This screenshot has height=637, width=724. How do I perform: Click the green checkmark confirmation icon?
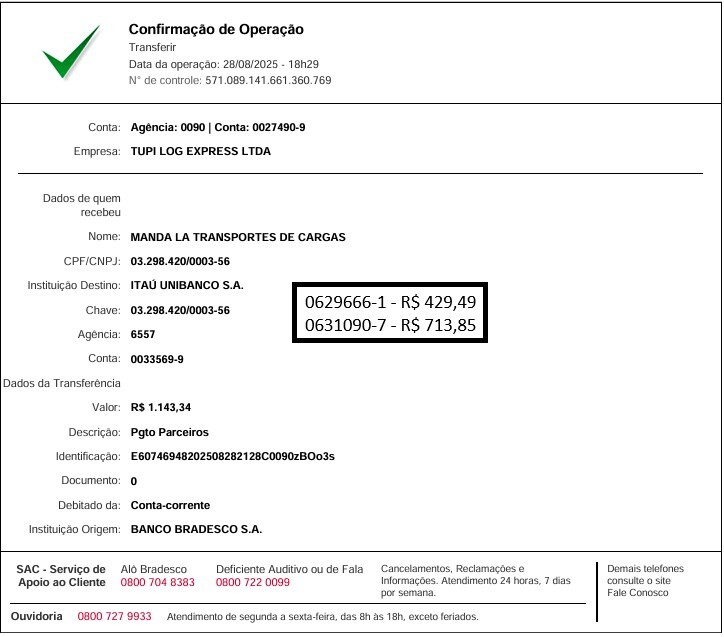71,53
